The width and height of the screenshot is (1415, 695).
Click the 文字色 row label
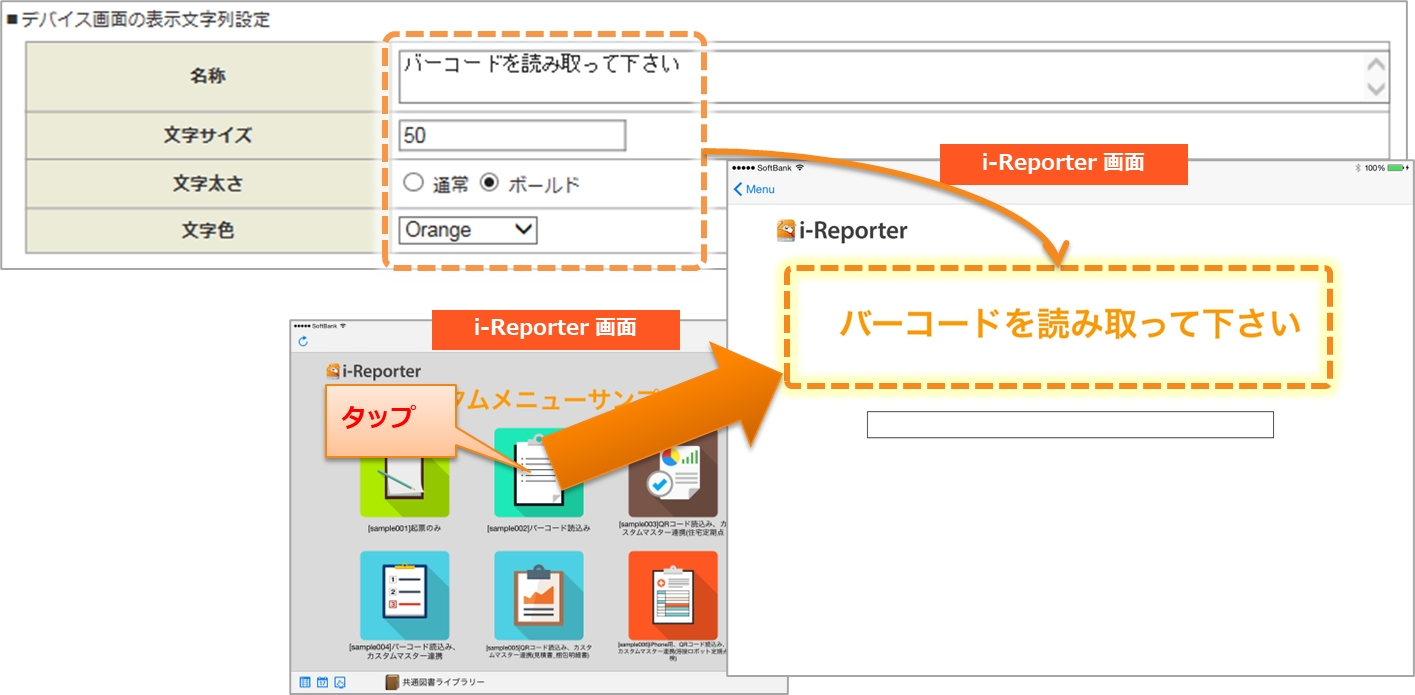207,230
